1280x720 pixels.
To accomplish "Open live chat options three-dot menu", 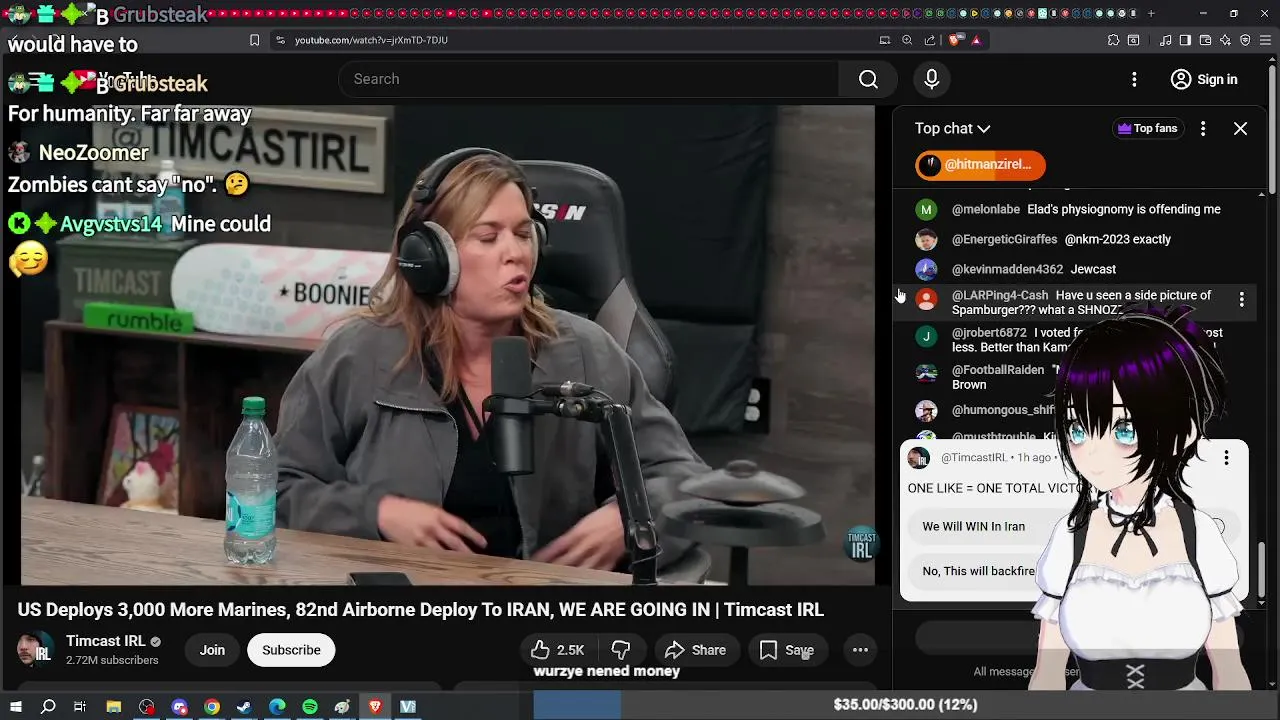I will [1203, 128].
